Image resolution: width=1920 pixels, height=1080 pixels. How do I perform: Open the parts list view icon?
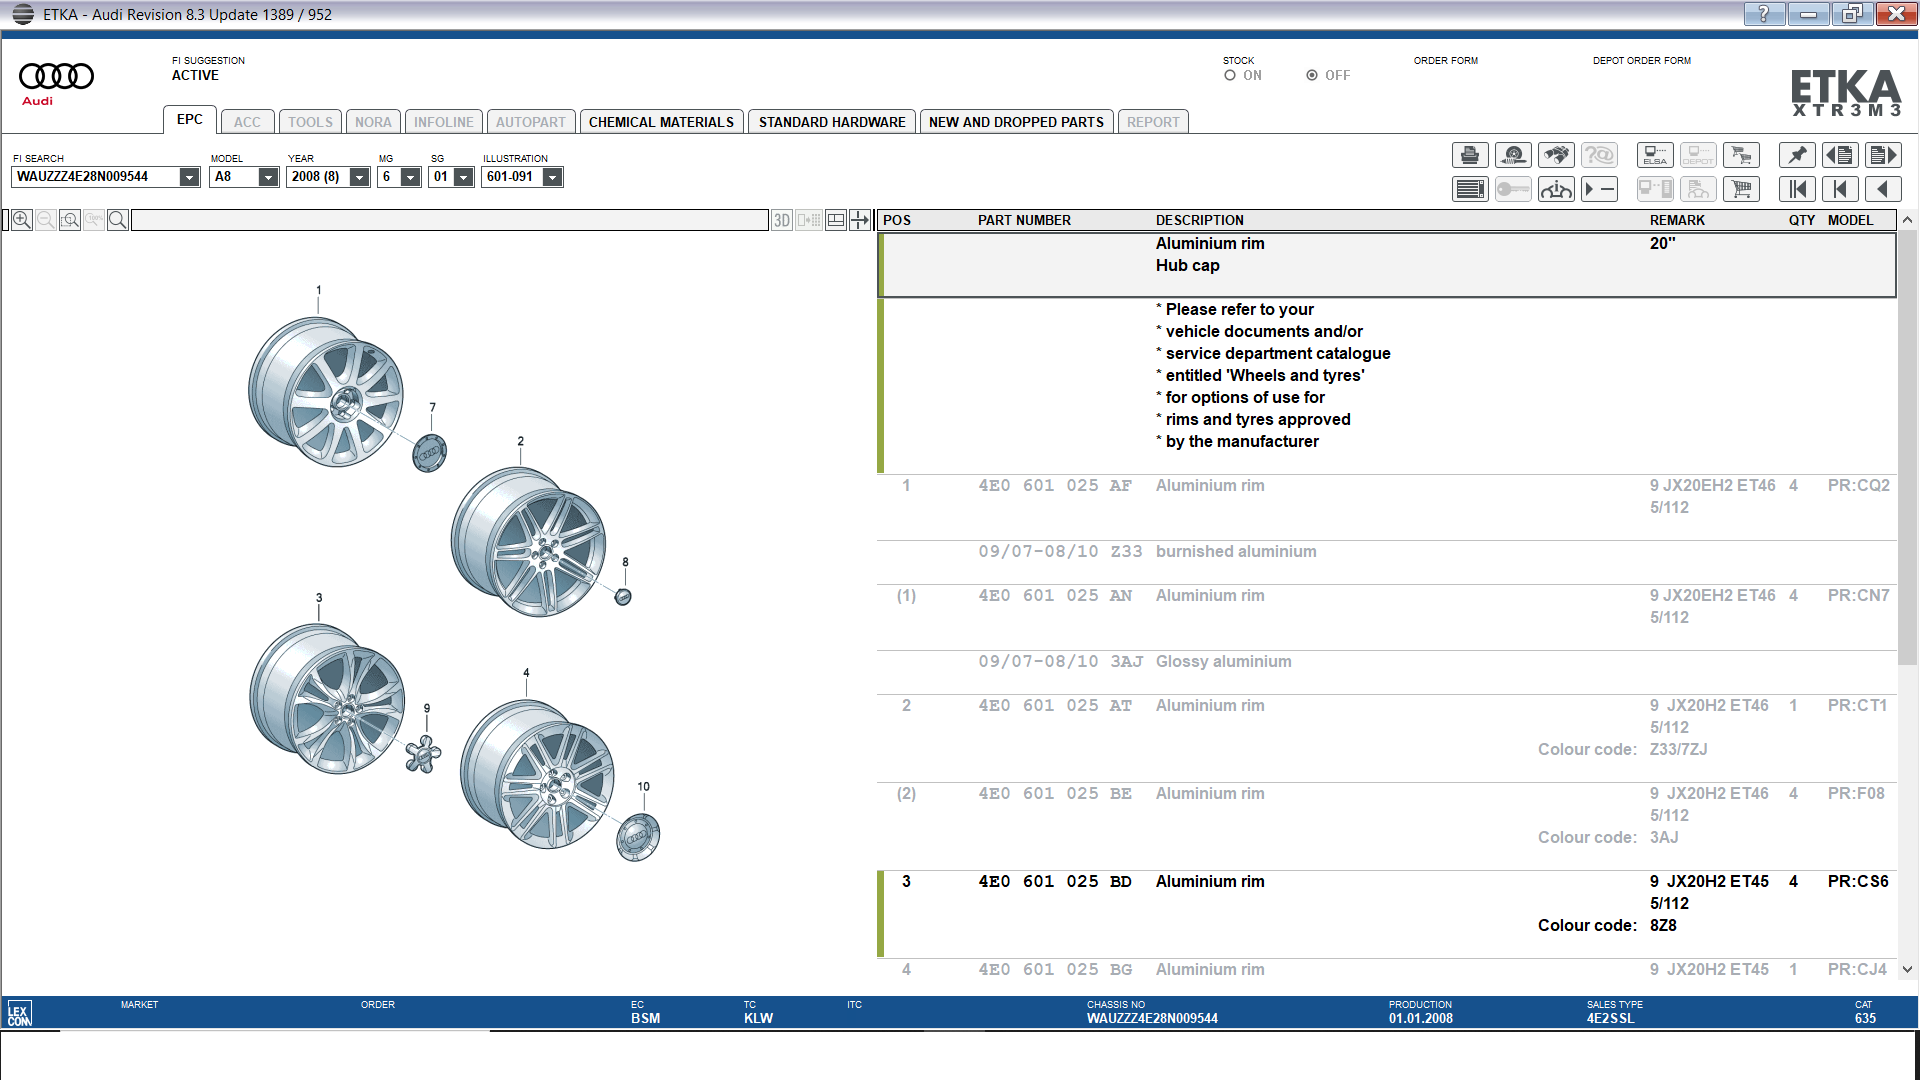point(1470,189)
